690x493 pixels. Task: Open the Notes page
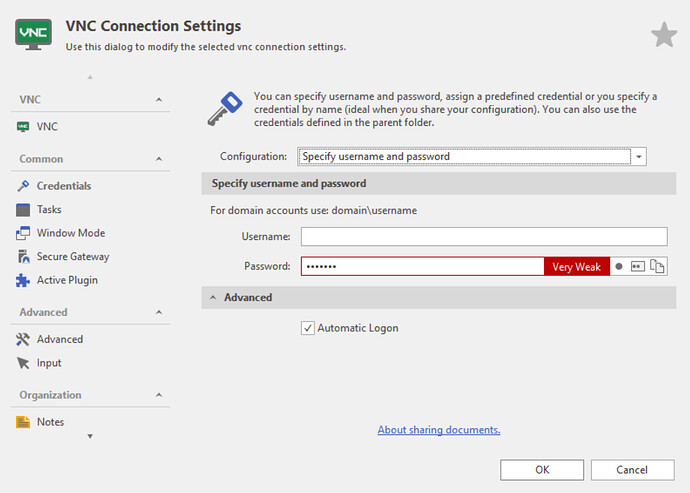point(50,422)
